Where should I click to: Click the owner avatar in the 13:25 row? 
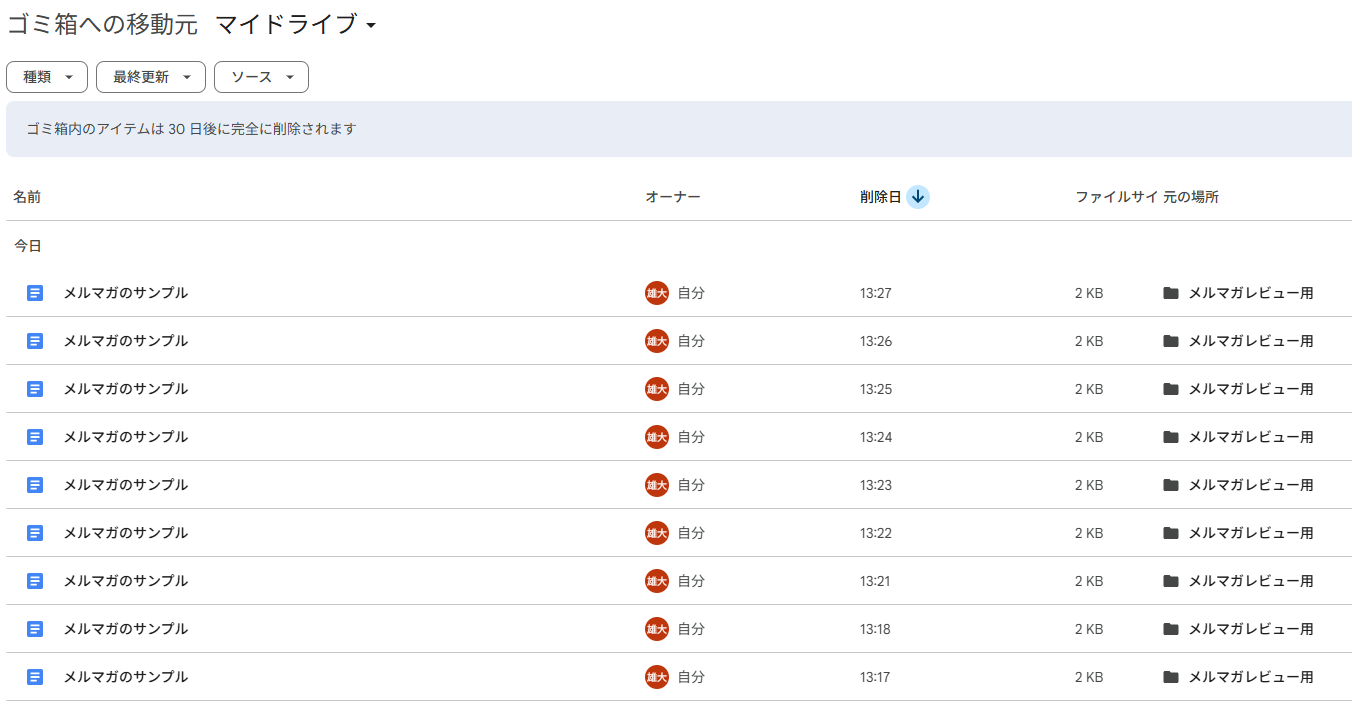657,389
